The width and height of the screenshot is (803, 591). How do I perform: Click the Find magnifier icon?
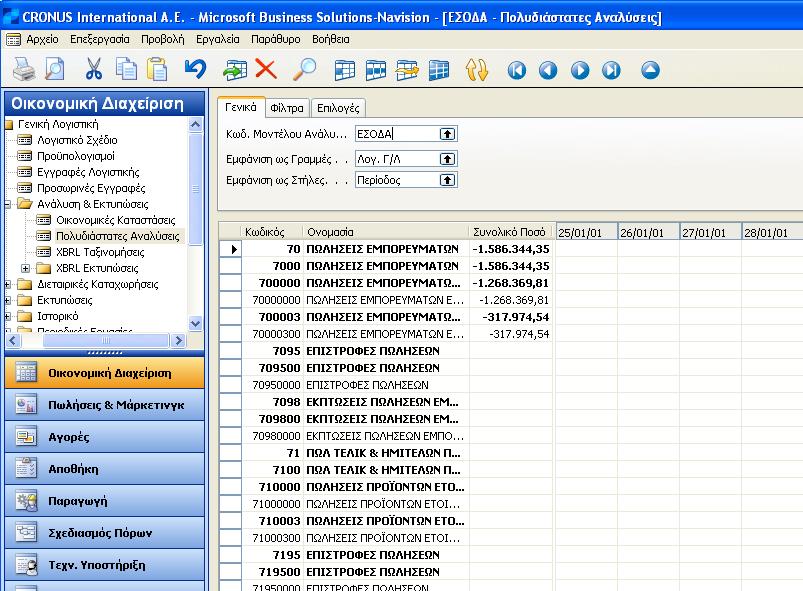click(x=304, y=69)
